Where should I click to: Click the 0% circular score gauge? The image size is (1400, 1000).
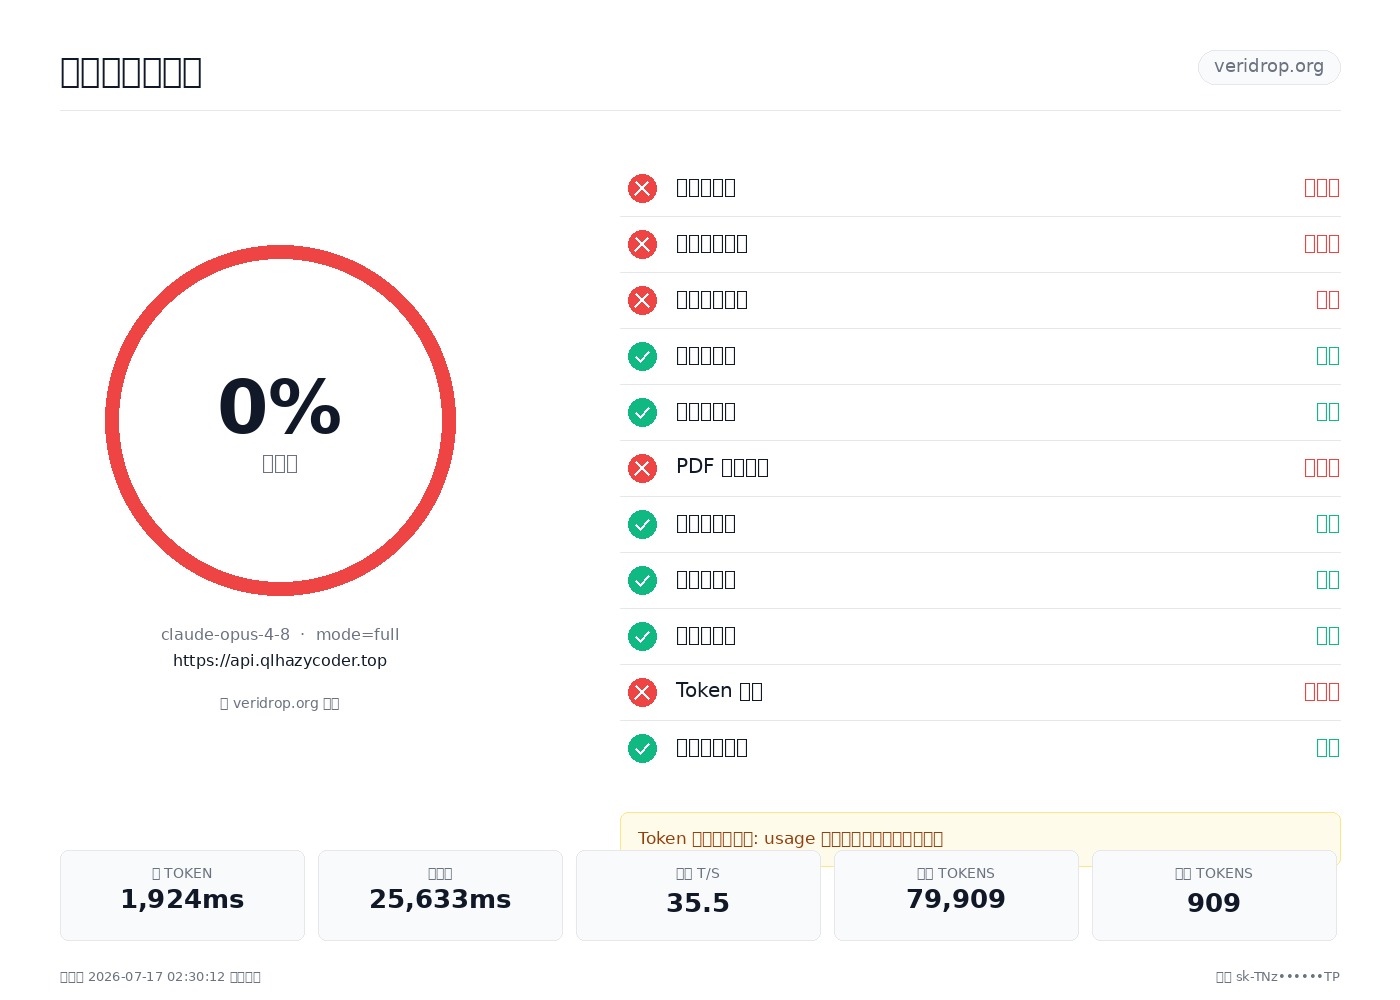280,420
